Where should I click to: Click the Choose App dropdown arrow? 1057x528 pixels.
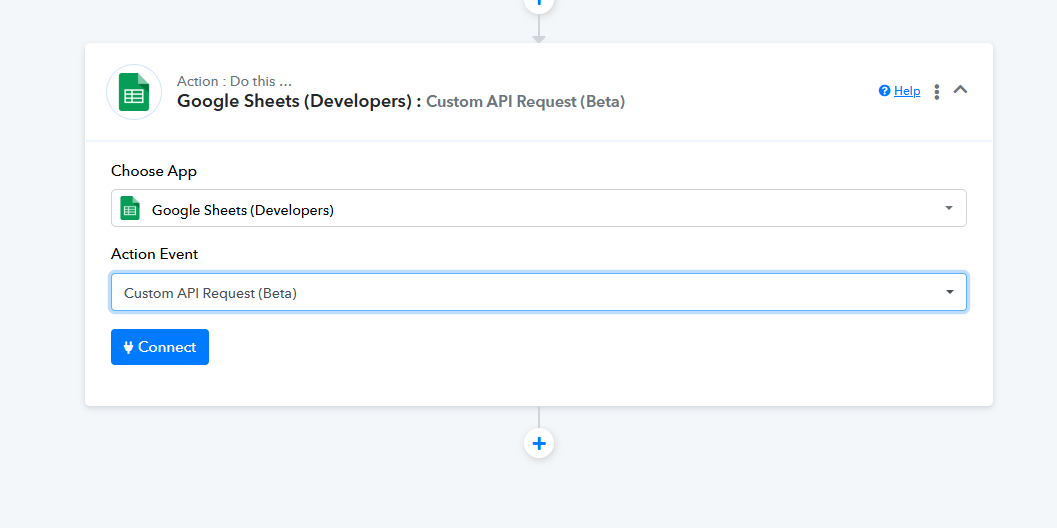coord(949,208)
